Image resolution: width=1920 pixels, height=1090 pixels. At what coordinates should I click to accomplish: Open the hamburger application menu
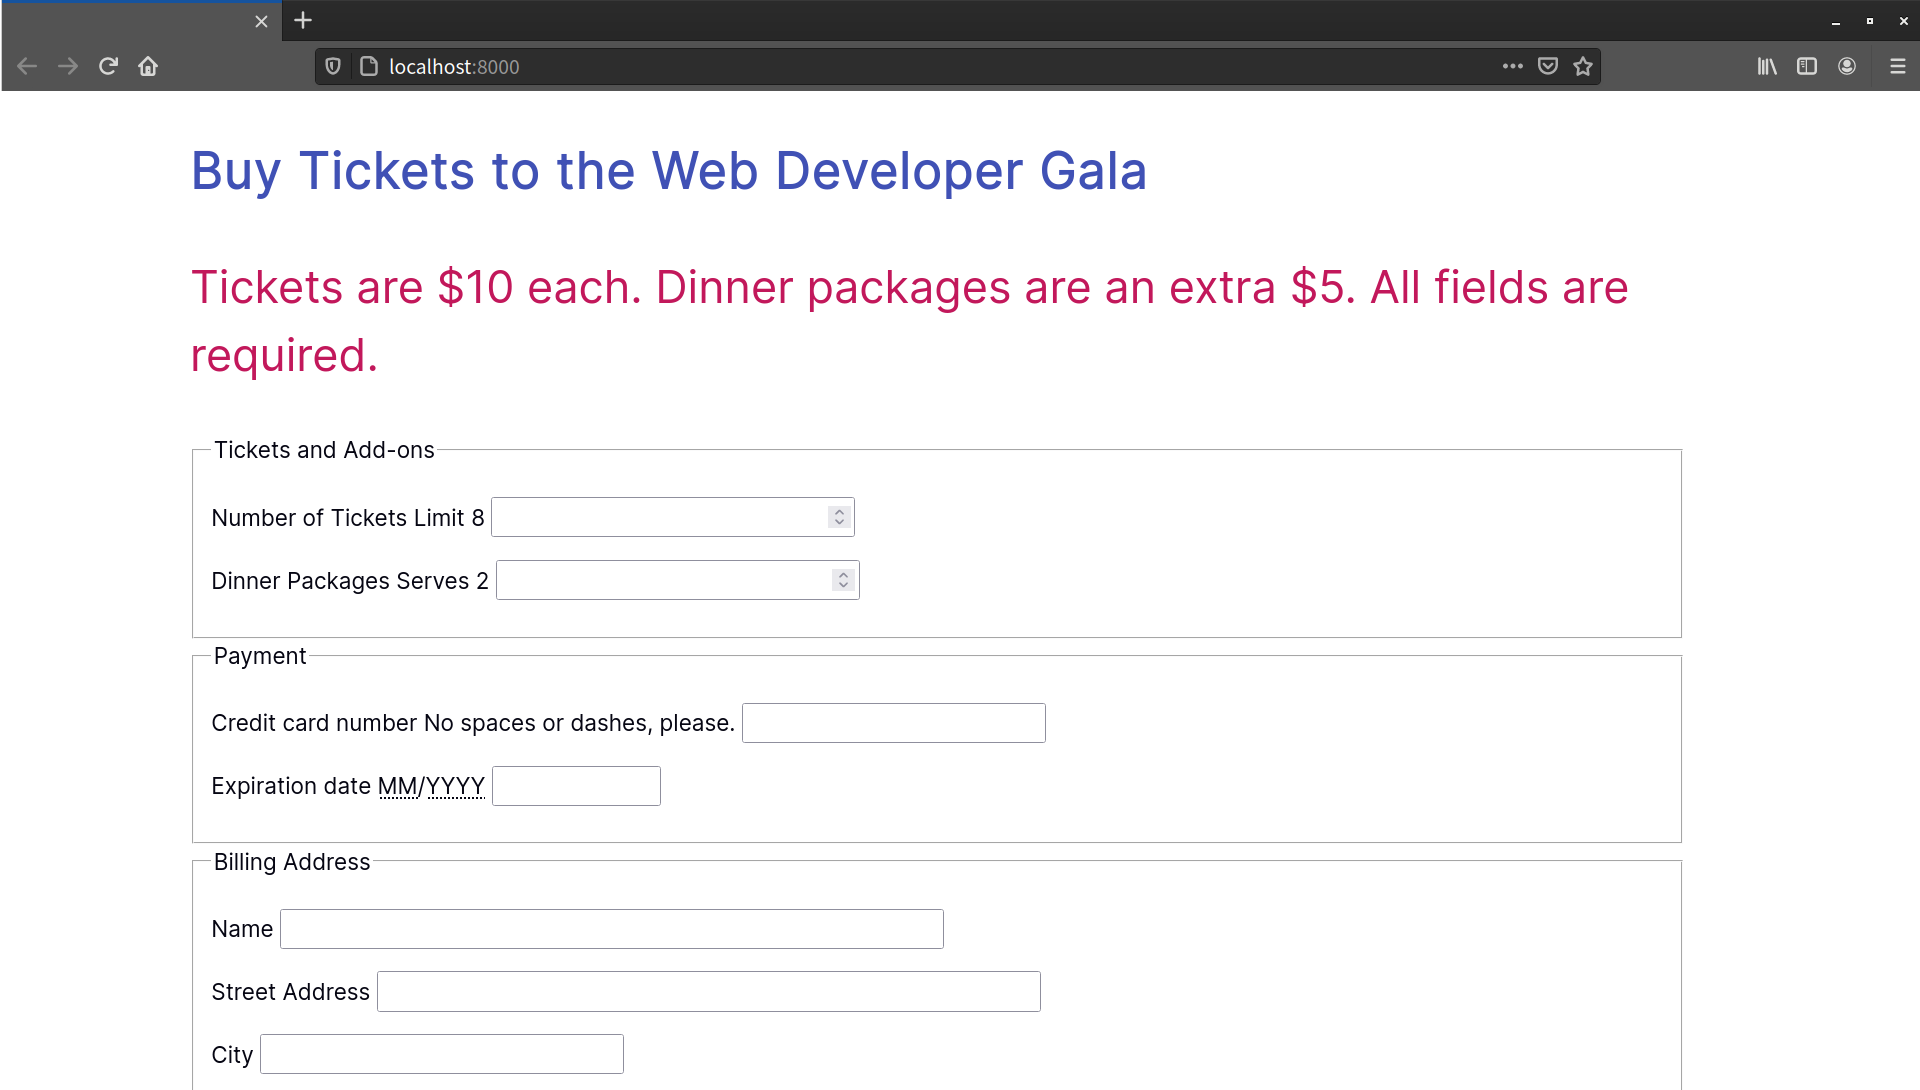[1897, 66]
